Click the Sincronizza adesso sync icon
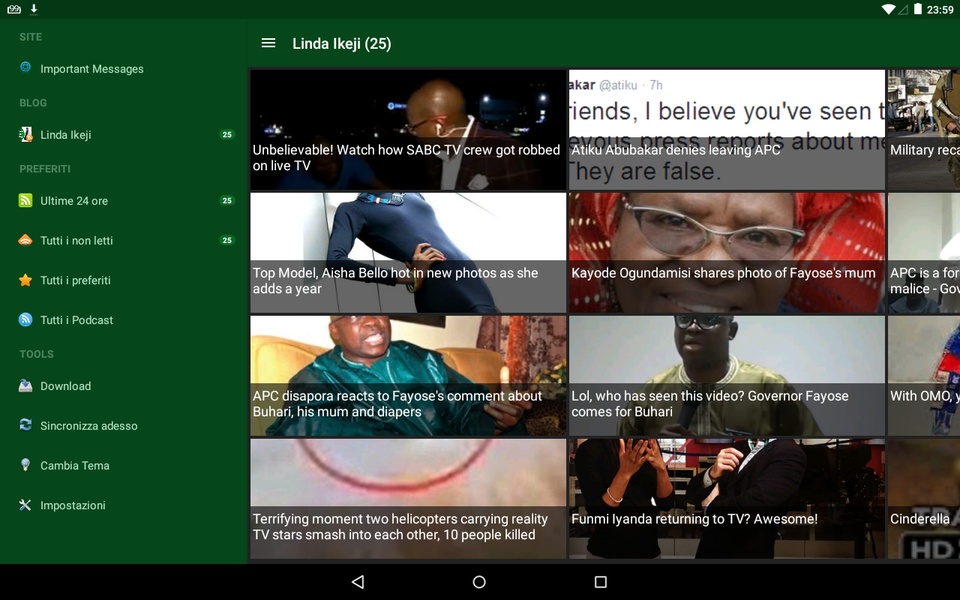Image resolution: width=960 pixels, height=600 pixels. pos(25,425)
